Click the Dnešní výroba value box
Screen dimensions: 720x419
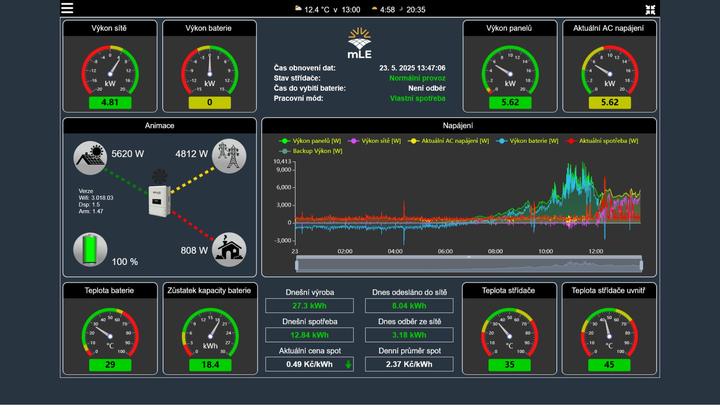coord(308,306)
